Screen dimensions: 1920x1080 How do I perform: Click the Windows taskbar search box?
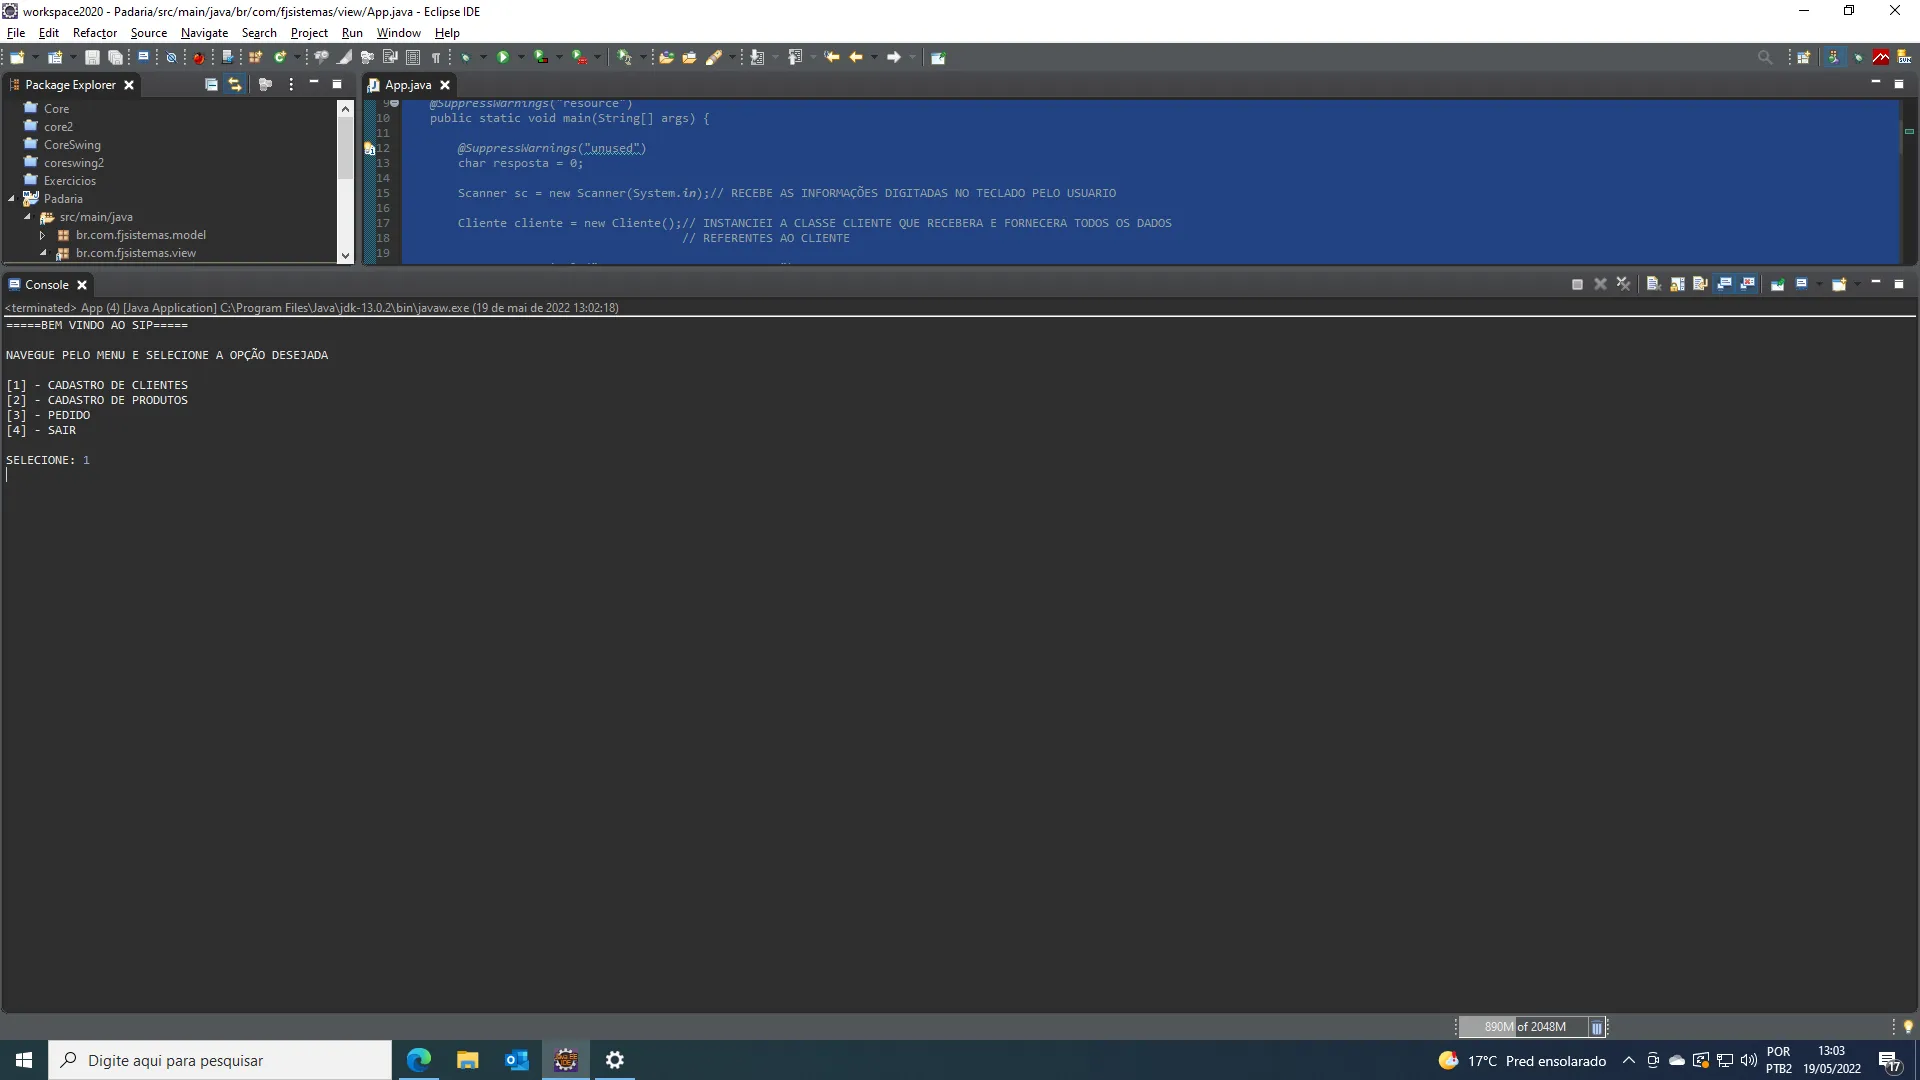coord(220,1060)
